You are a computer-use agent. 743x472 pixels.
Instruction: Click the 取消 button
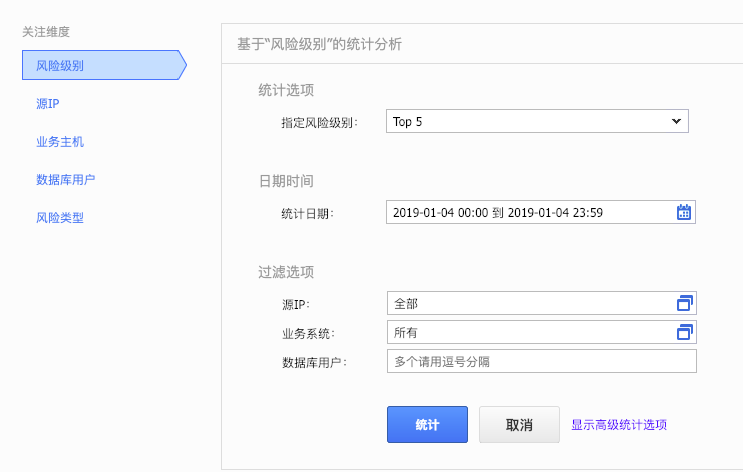click(x=519, y=424)
